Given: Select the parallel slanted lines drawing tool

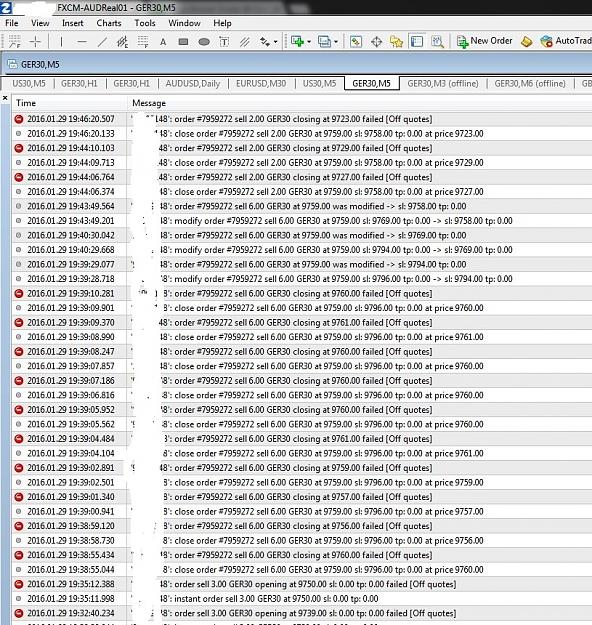Looking at the screenshot, I should [244, 41].
